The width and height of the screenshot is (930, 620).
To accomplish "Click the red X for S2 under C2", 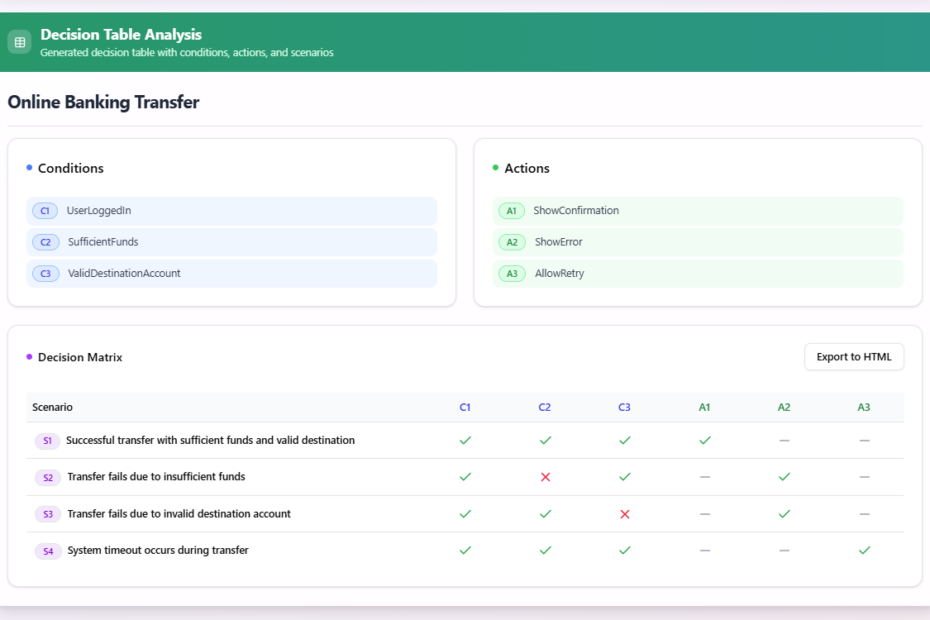I will [x=545, y=477].
